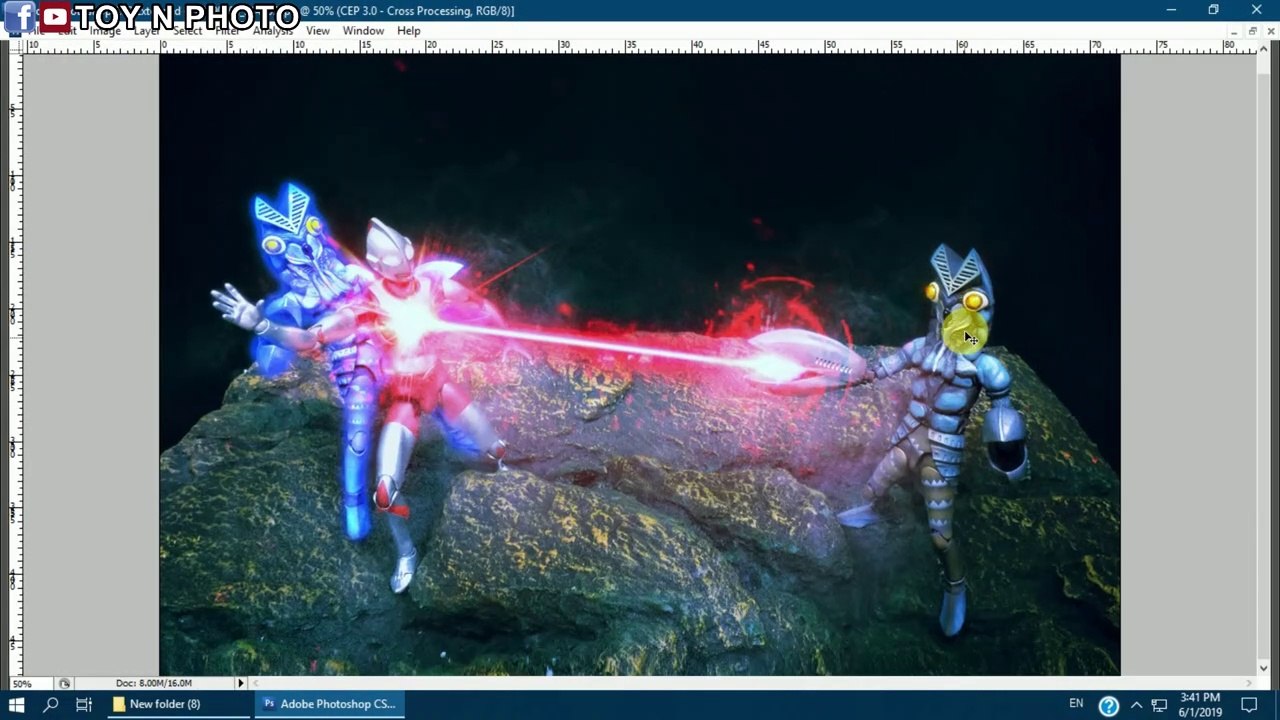This screenshot has height=720, width=1280.
Task: Click the vertical scrollbar's up arrow
Action: coord(1264,47)
